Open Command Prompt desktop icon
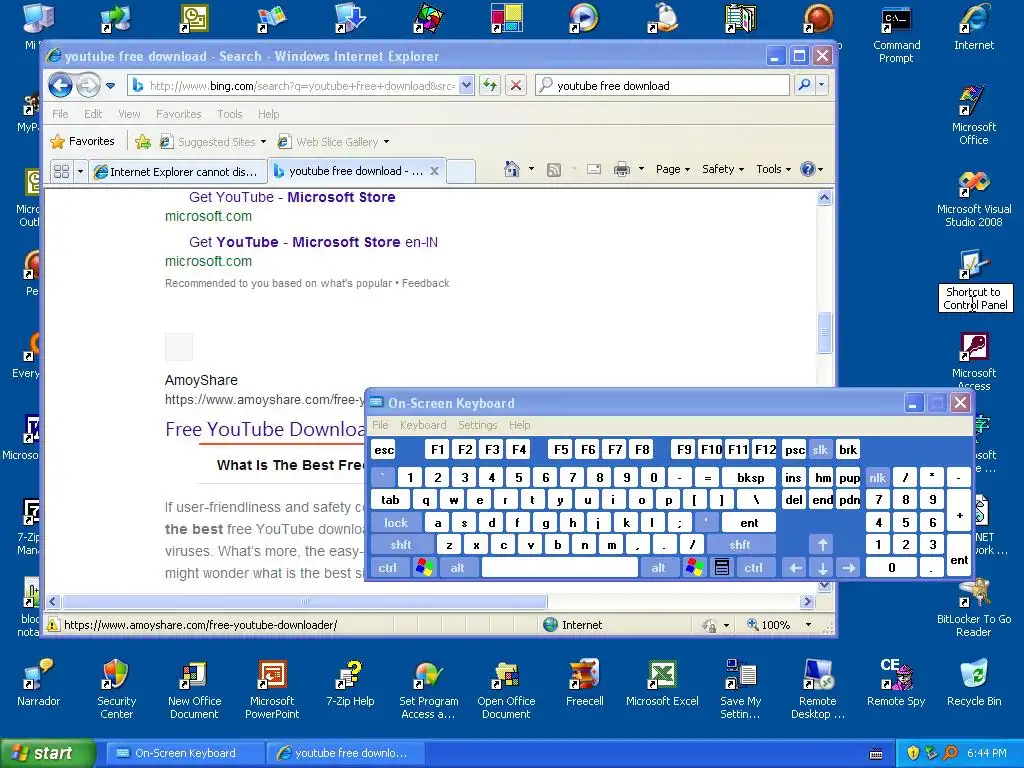Image resolution: width=1024 pixels, height=768 pixels. click(896, 33)
